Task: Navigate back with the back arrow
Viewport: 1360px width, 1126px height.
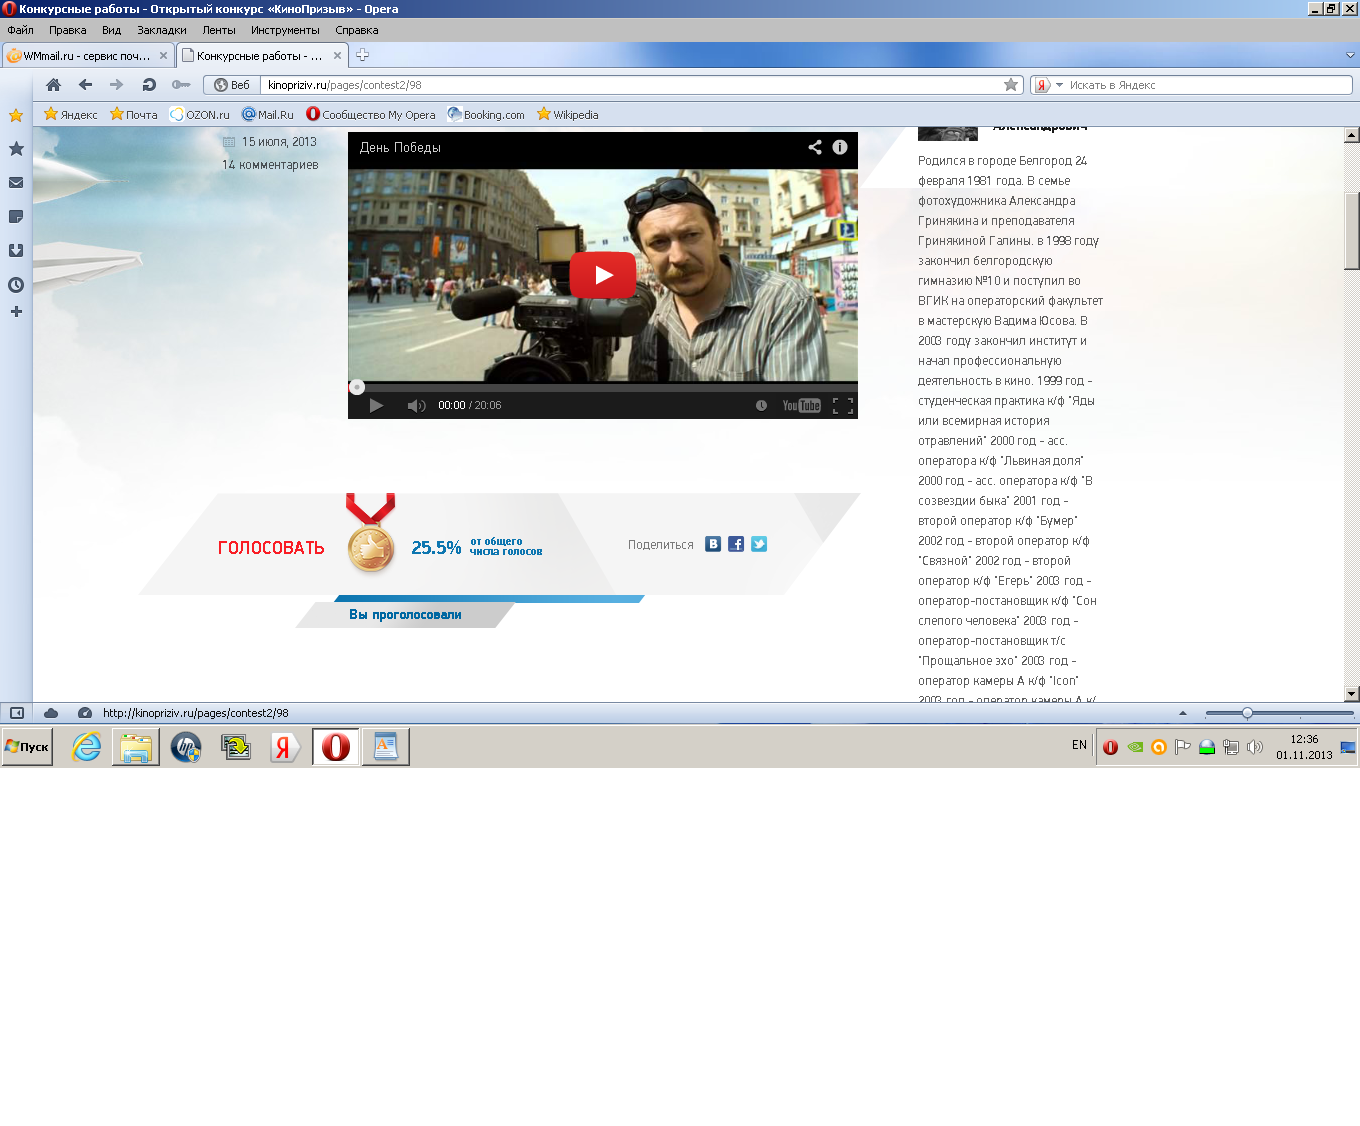Action: 85,85
